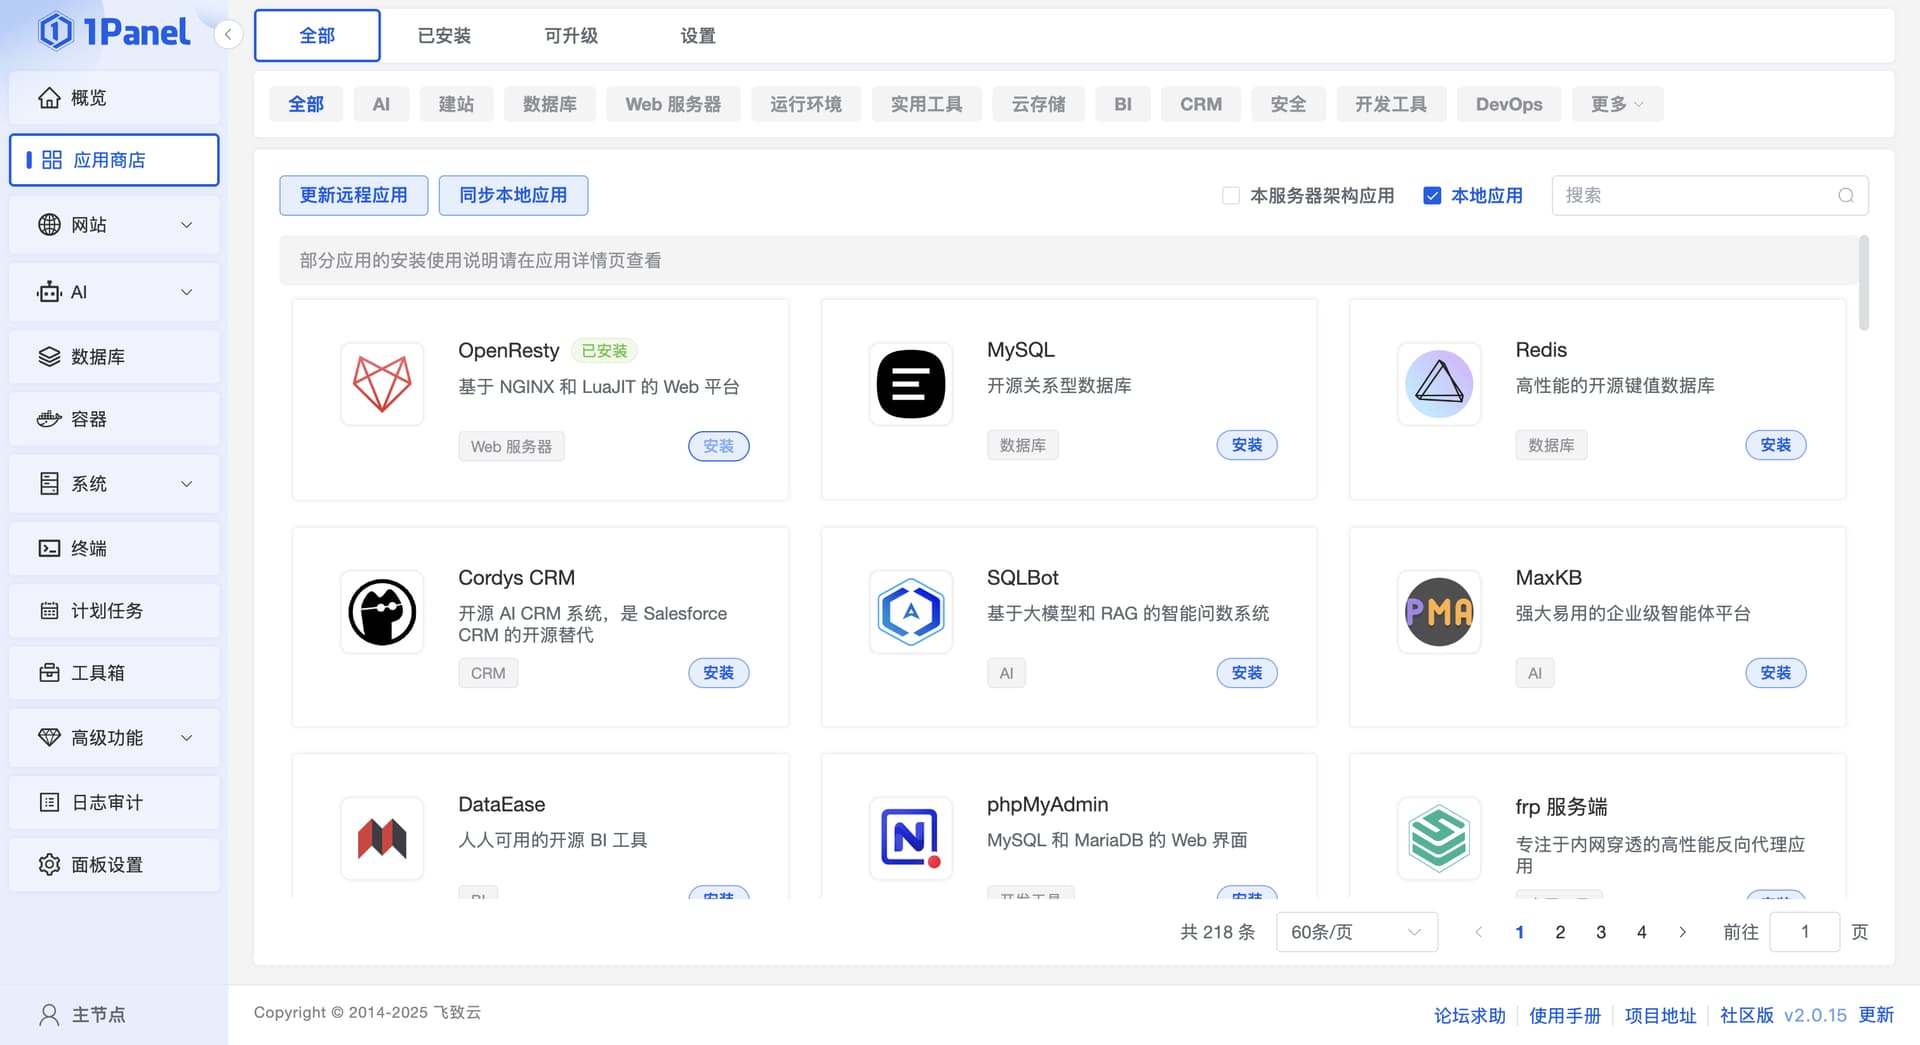The height and width of the screenshot is (1045, 1920).
Task: Open the Cordys CRM app icon
Action: [x=382, y=612]
